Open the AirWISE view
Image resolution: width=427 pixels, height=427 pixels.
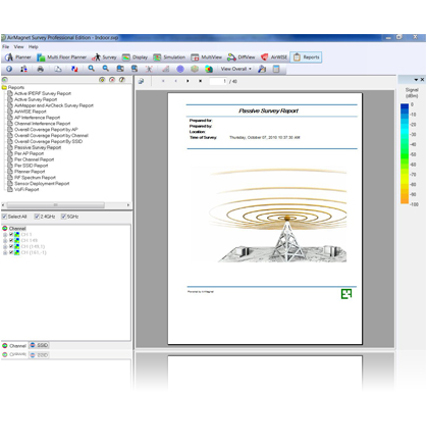coord(274,57)
